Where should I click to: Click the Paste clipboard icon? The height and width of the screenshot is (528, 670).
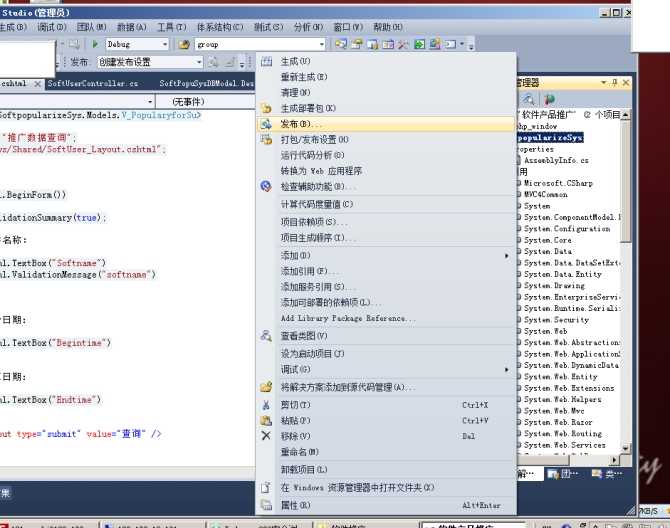click(266, 420)
